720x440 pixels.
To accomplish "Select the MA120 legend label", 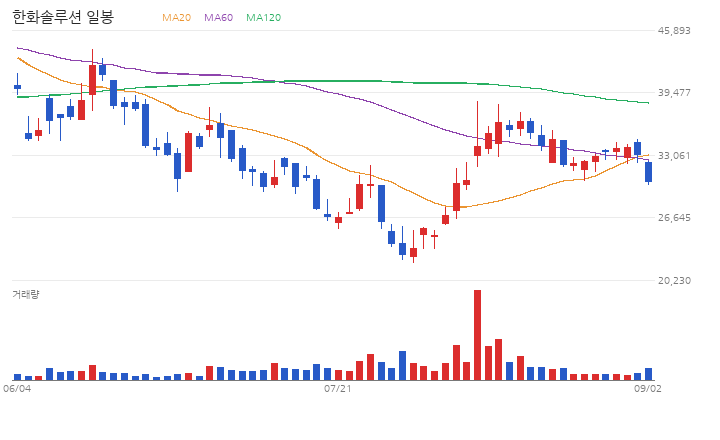I will [264, 17].
